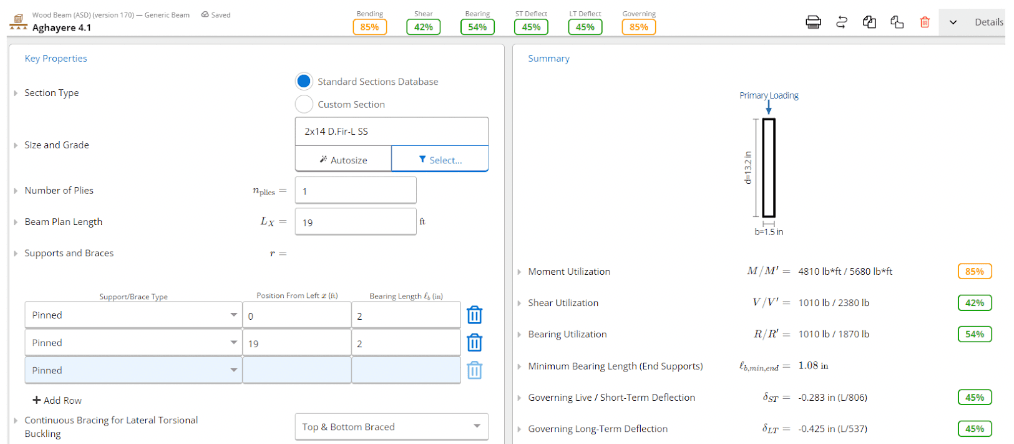Click the Autosize button
Viewport: 1014px width, 444px height.
point(343,160)
